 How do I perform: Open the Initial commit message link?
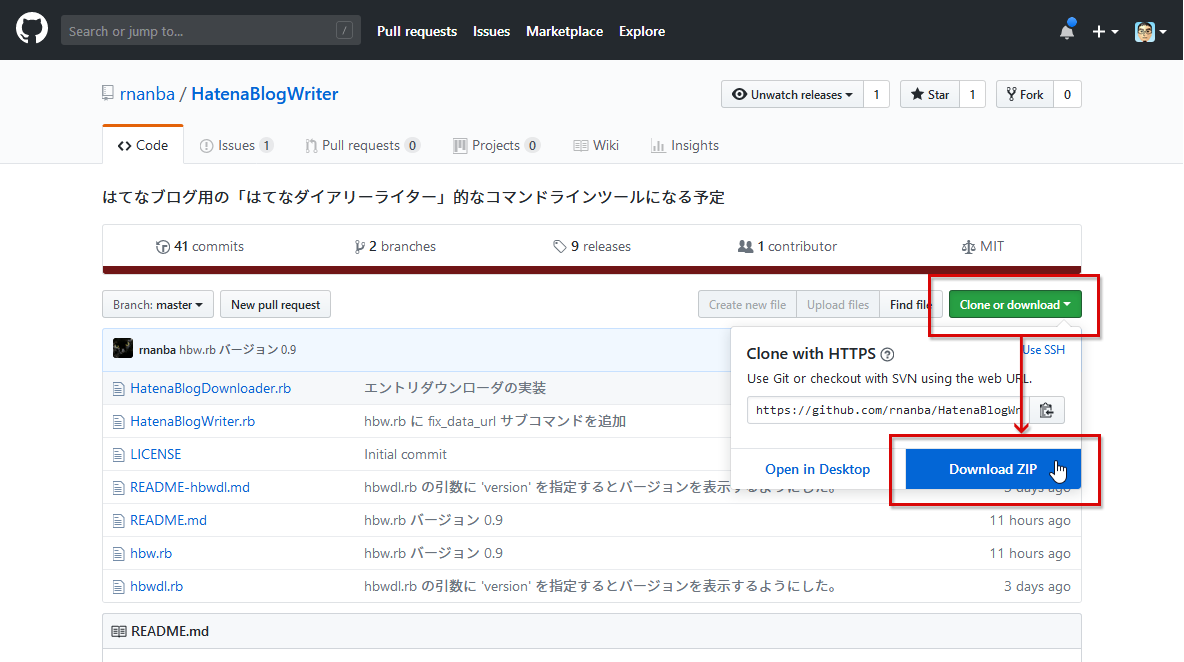pyautogui.click(x=405, y=454)
